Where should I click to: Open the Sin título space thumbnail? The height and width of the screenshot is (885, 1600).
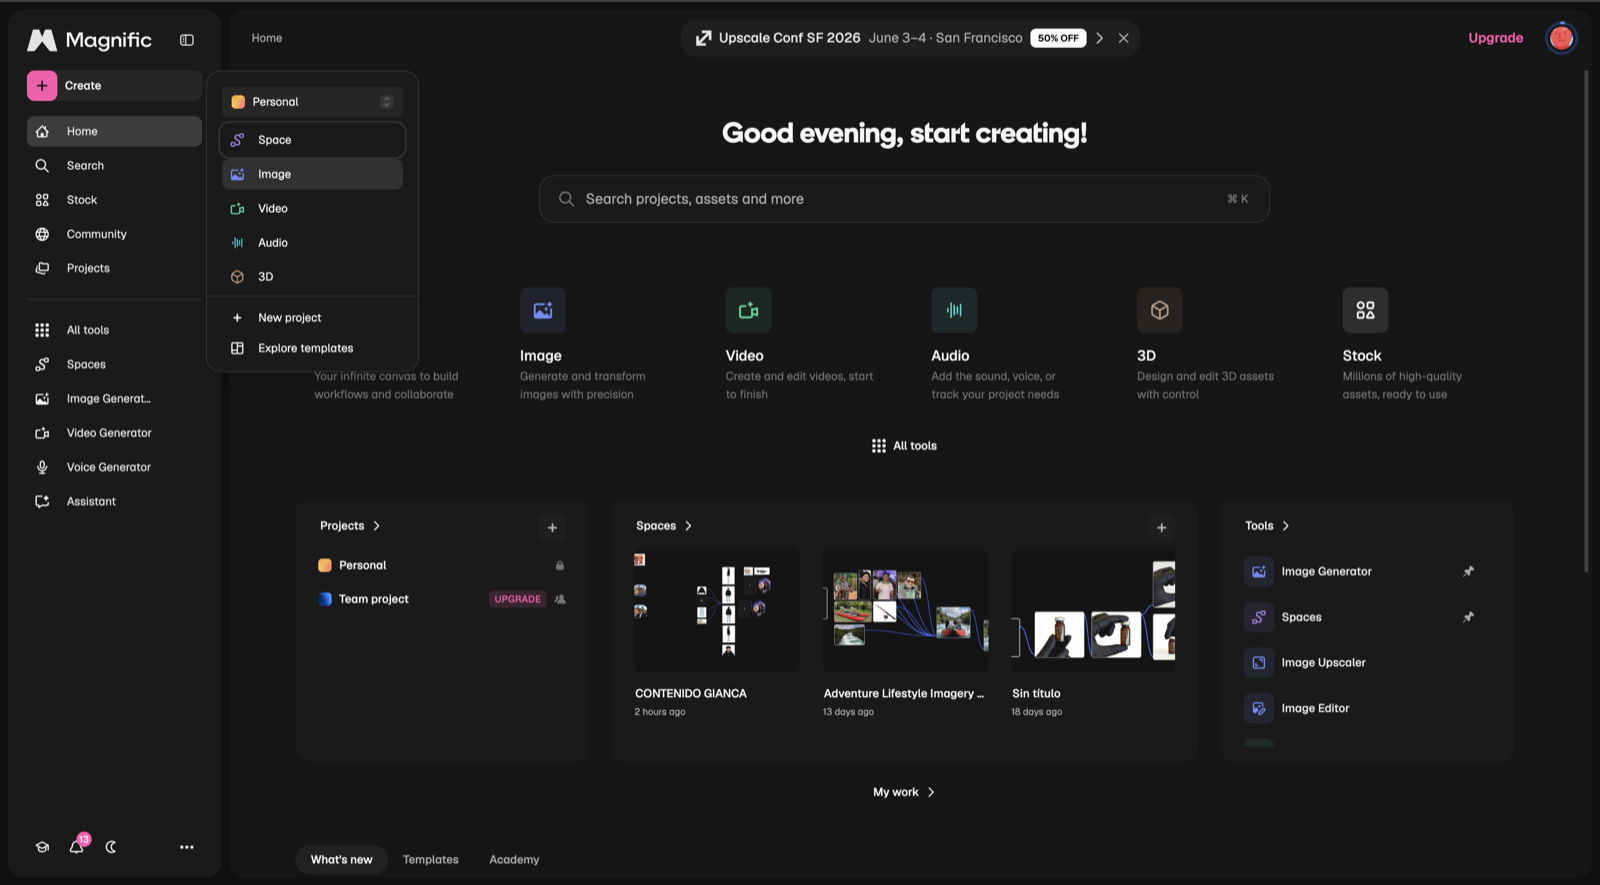point(1093,610)
